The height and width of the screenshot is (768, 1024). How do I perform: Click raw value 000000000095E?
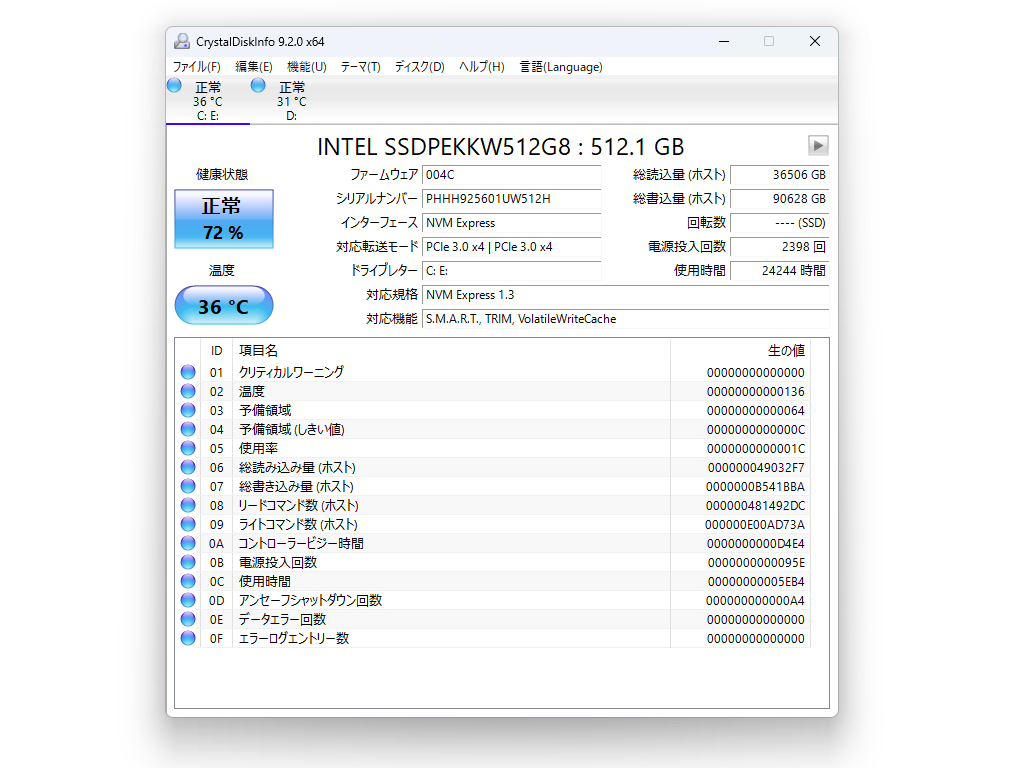[x=756, y=562]
